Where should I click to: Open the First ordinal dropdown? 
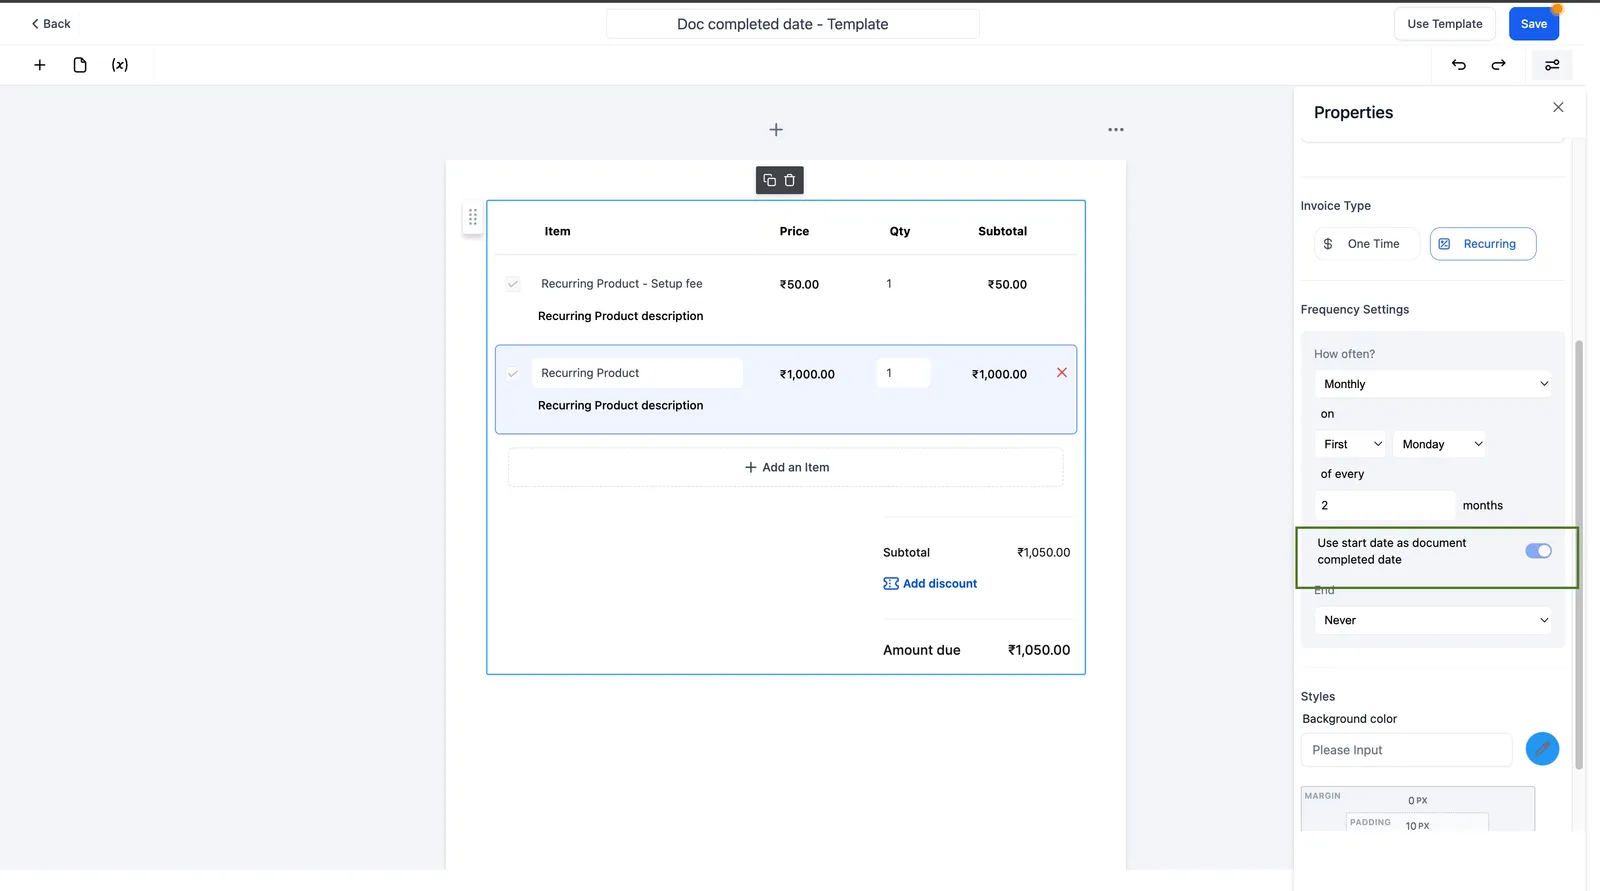(x=1351, y=444)
